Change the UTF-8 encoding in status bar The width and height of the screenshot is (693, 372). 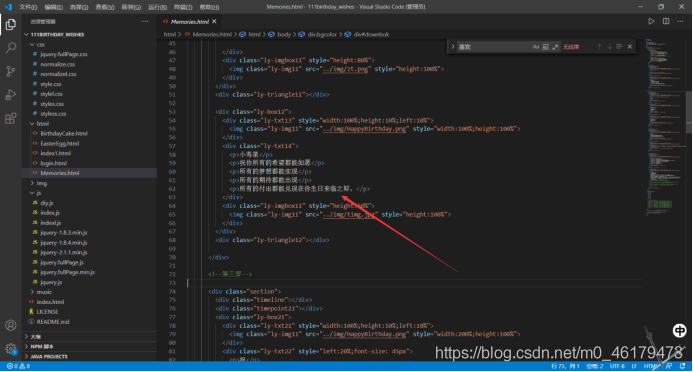[617, 366]
